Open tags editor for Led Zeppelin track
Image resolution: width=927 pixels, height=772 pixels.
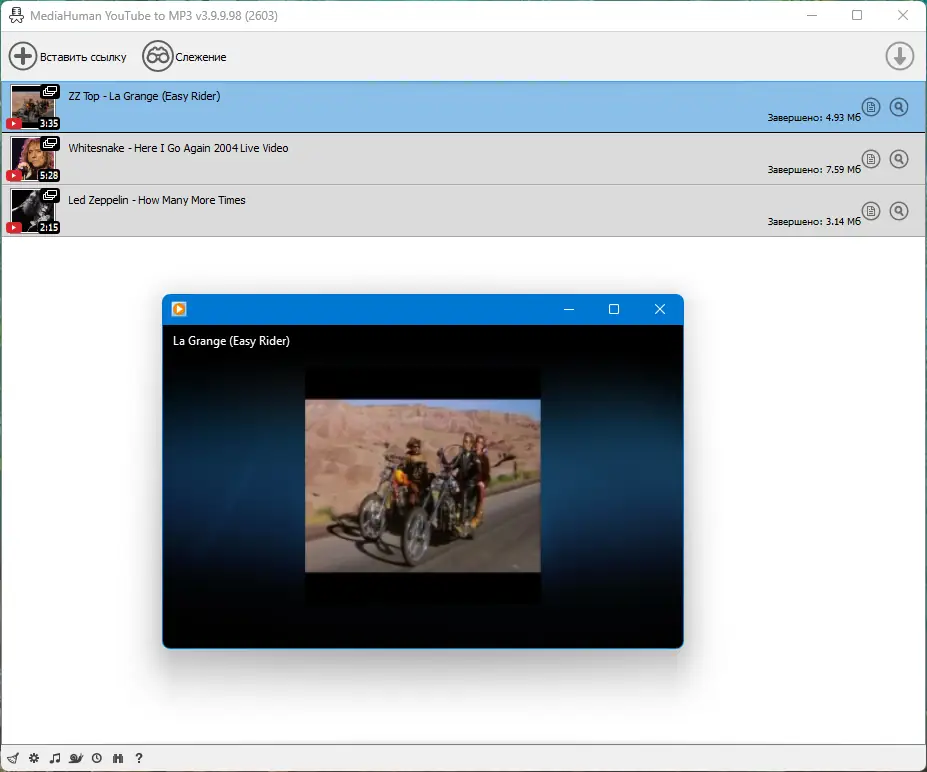[x=870, y=211]
